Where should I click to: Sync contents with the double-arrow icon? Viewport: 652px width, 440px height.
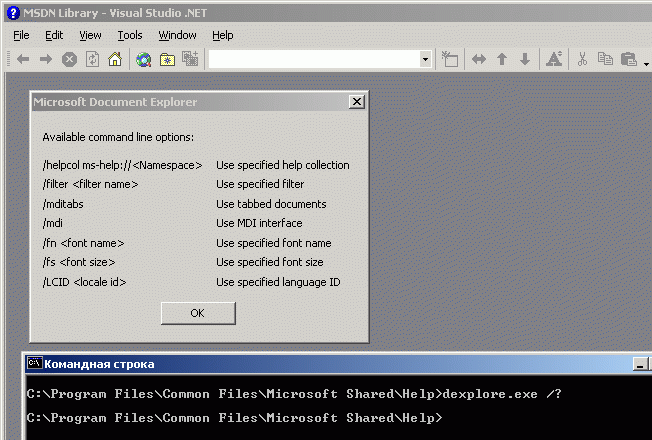479,59
